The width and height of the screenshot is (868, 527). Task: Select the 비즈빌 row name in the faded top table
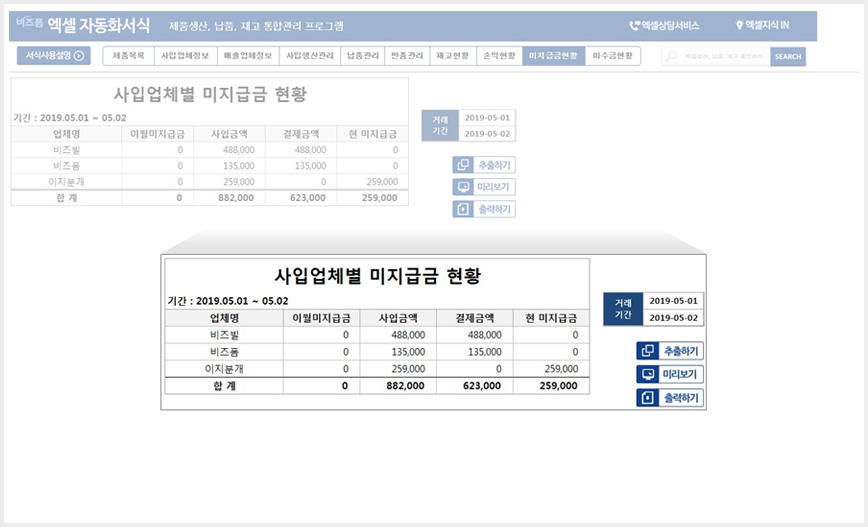pos(66,150)
